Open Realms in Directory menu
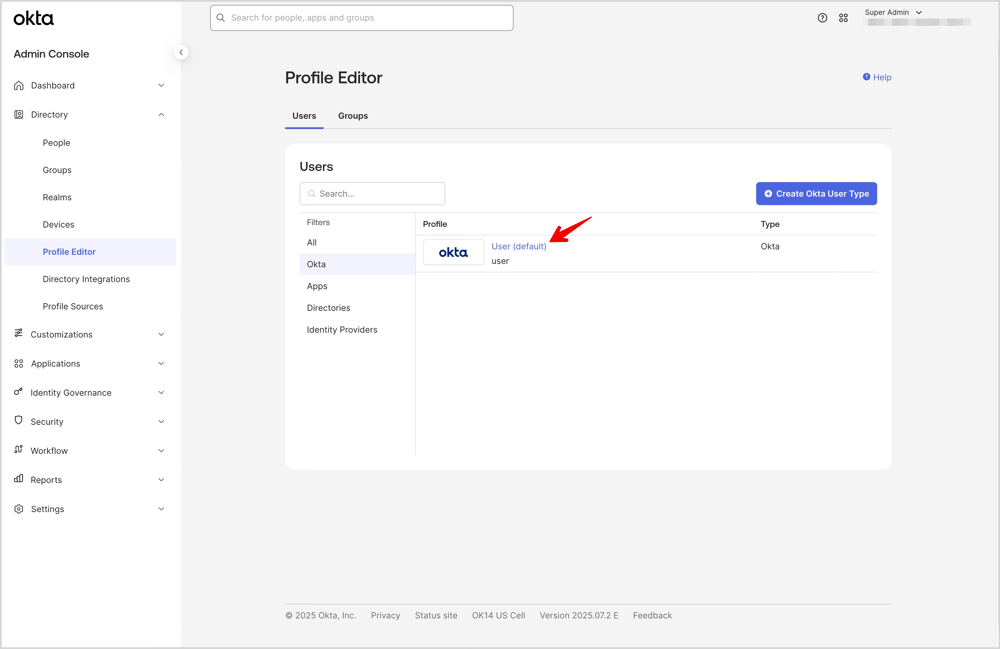Viewport: 1000px width, 649px height. coord(57,198)
